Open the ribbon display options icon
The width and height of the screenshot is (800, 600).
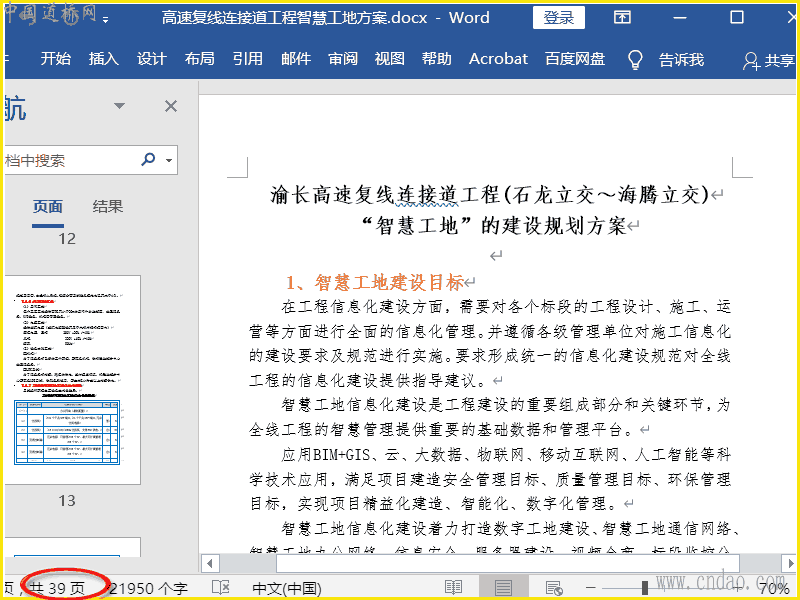pyautogui.click(x=622, y=18)
